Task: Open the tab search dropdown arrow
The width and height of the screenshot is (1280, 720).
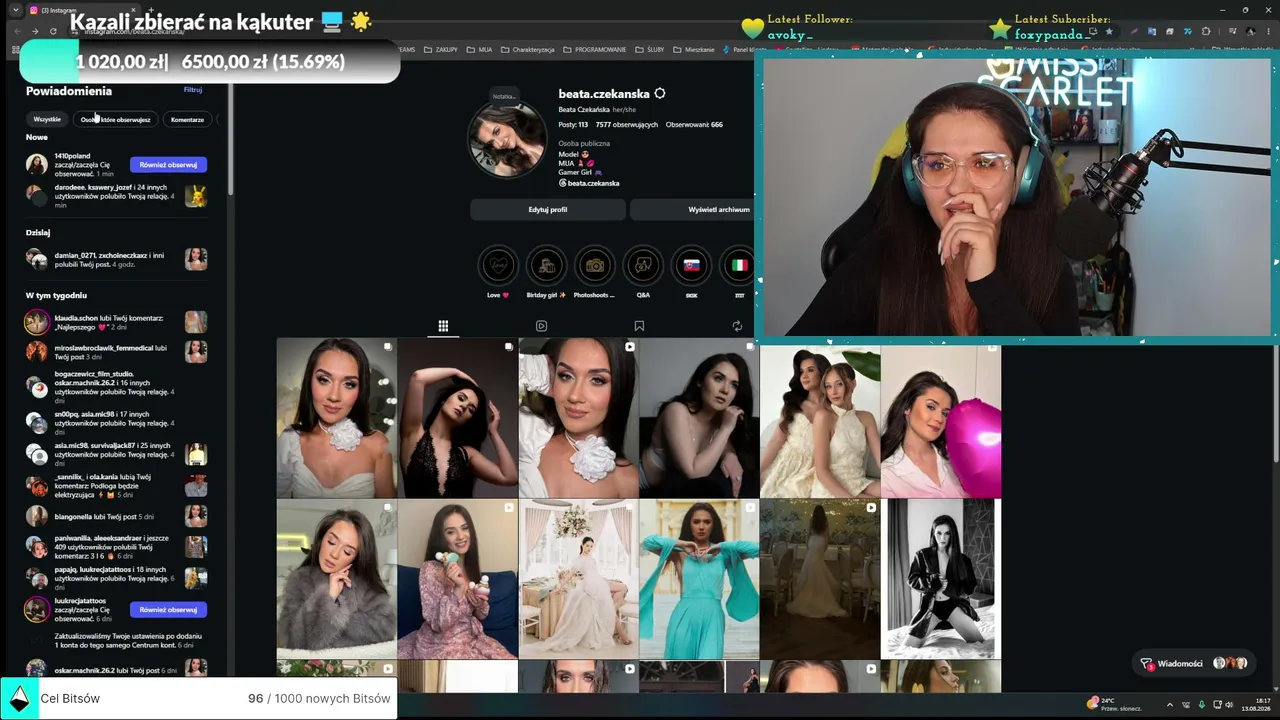Action: tap(15, 10)
